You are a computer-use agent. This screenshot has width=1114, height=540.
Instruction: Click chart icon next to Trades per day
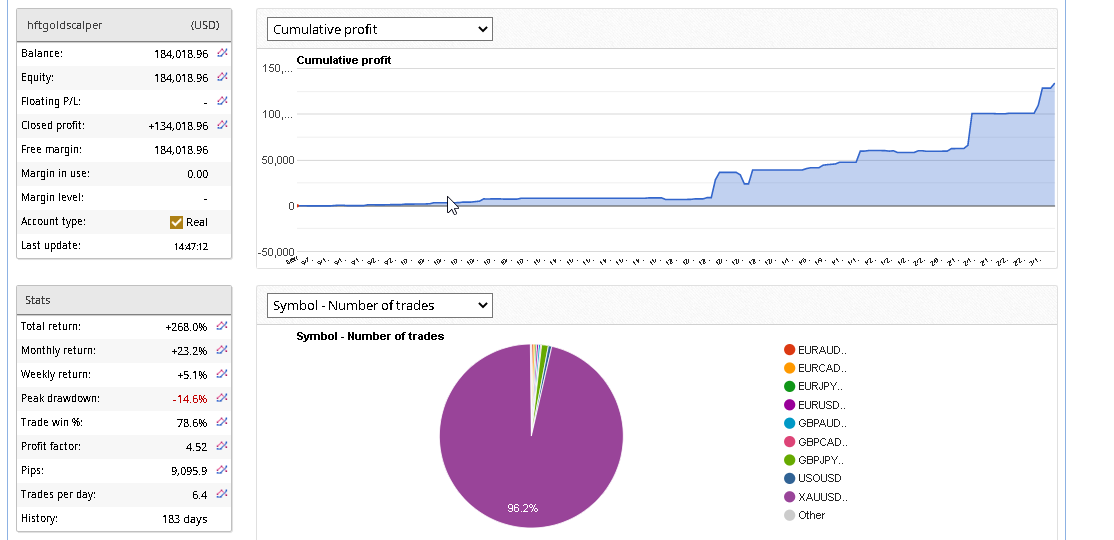(222, 494)
